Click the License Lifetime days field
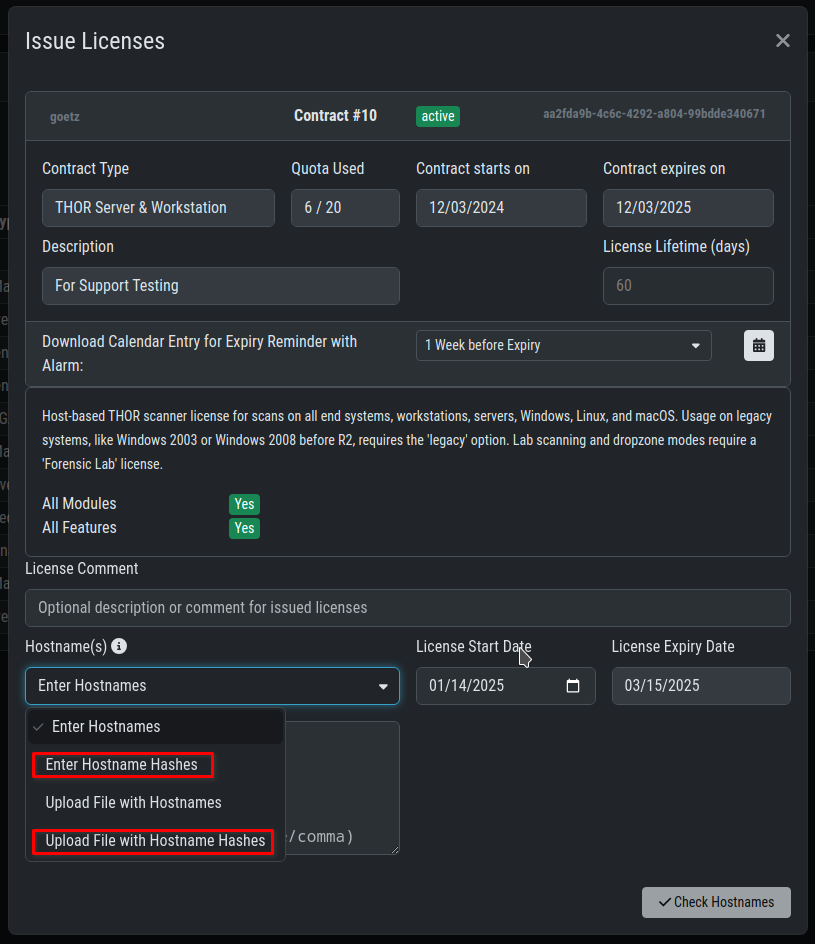Viewport: 815px width, 944px height. tap(688, 286)
